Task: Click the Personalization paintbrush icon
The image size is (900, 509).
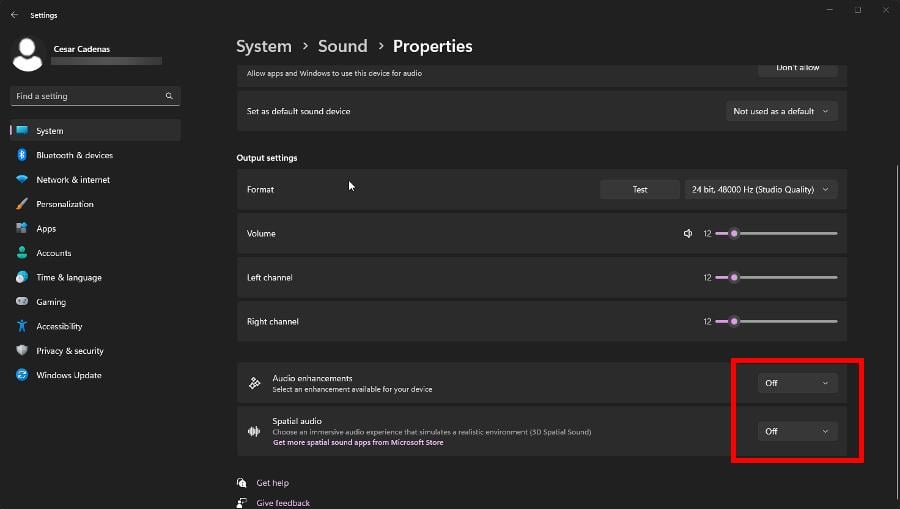Action: click(x=22, y=204)
